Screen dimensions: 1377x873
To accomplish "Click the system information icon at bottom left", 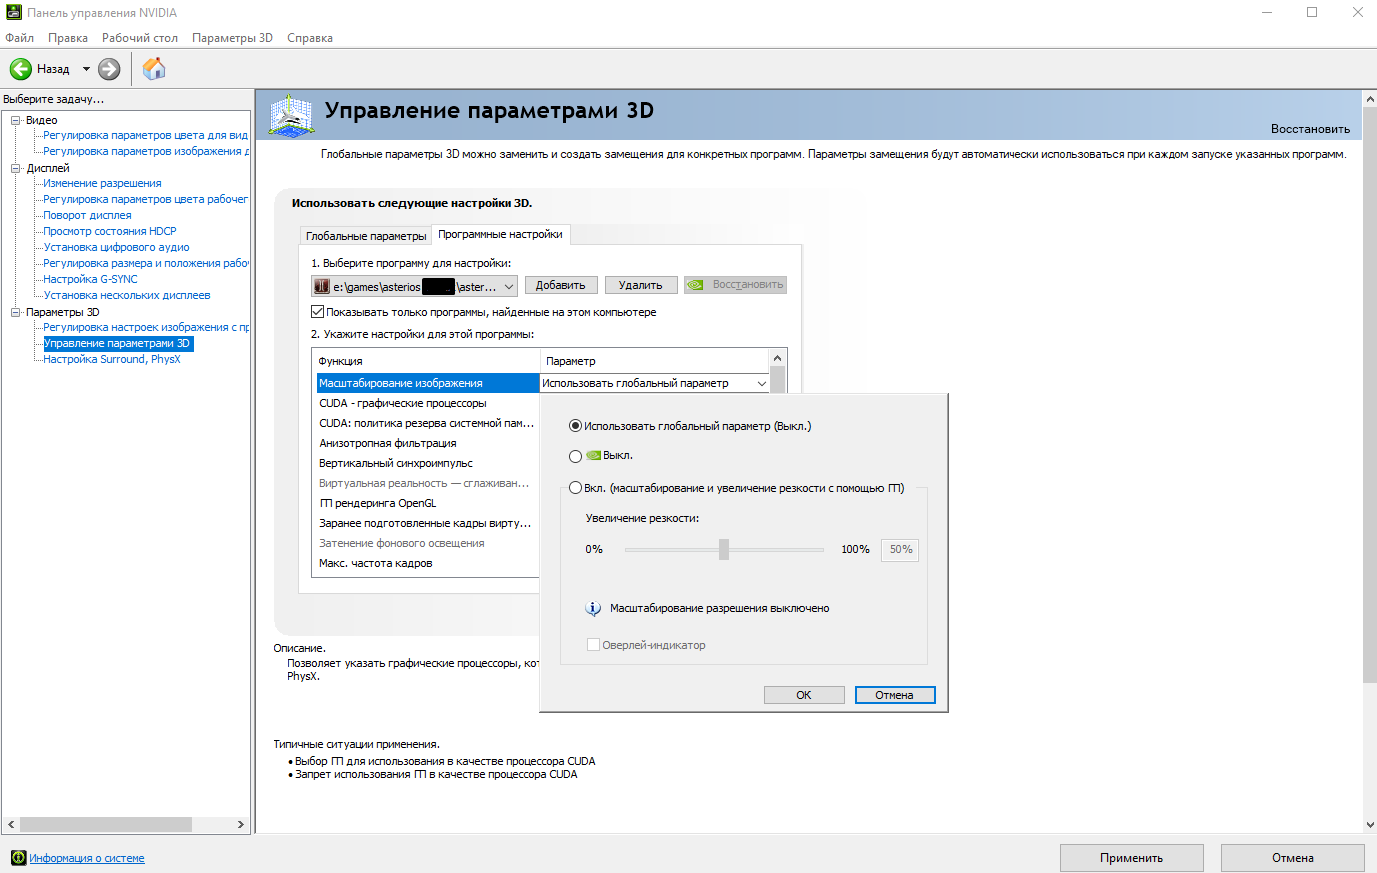I will 18,858.
